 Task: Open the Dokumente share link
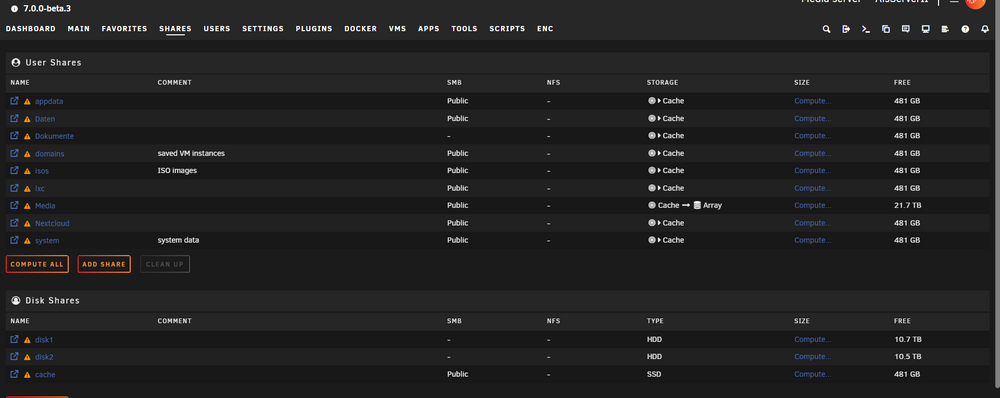coord(54,136)
